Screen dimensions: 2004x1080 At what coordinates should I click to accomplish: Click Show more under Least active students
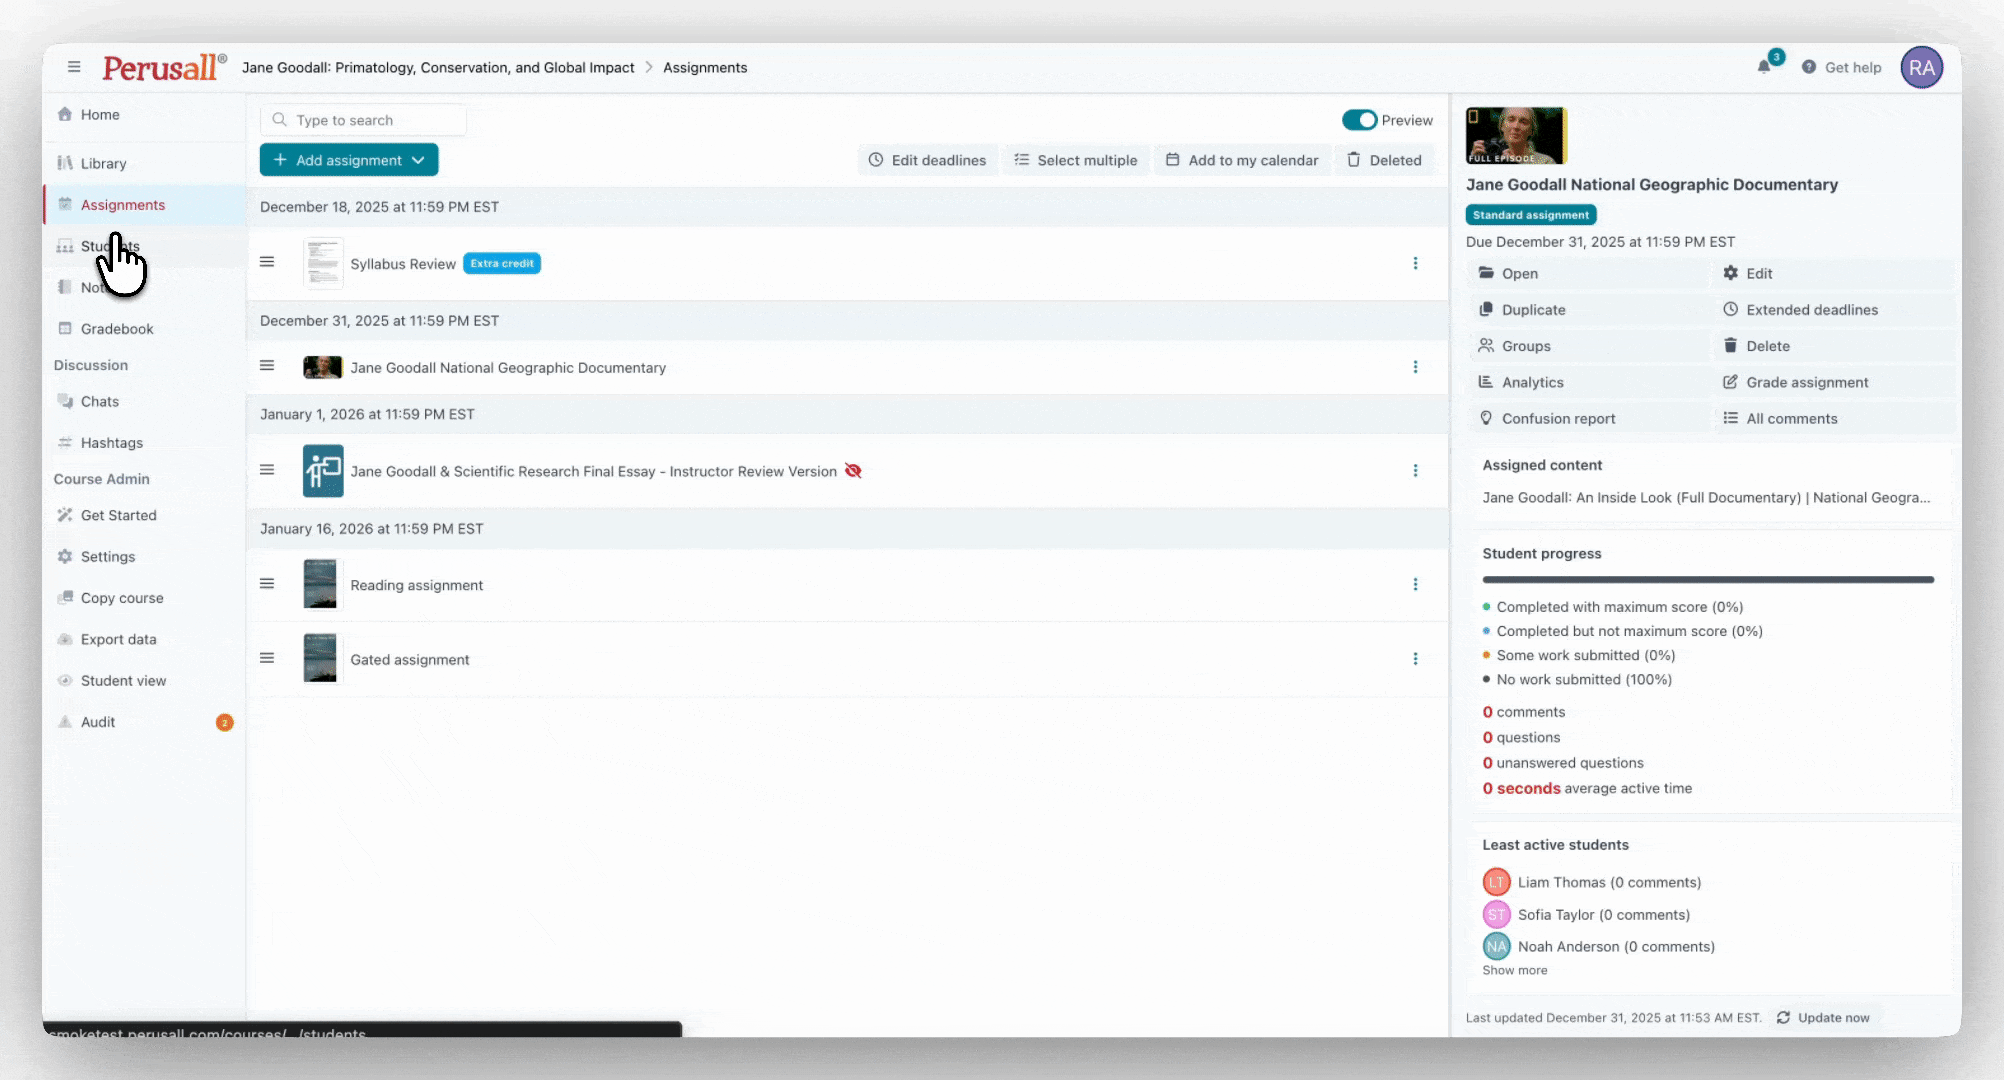1514,970
